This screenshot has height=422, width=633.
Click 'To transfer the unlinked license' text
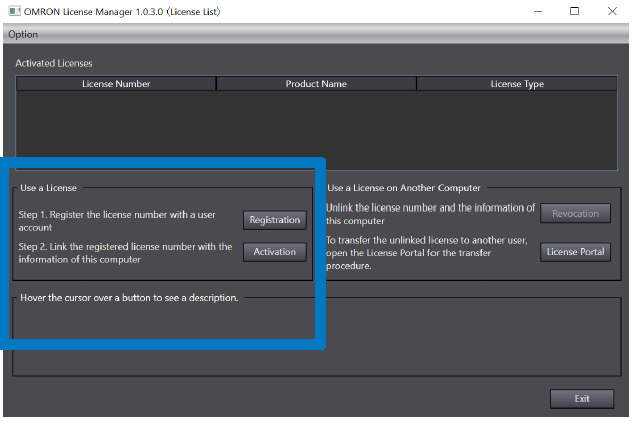427,253
